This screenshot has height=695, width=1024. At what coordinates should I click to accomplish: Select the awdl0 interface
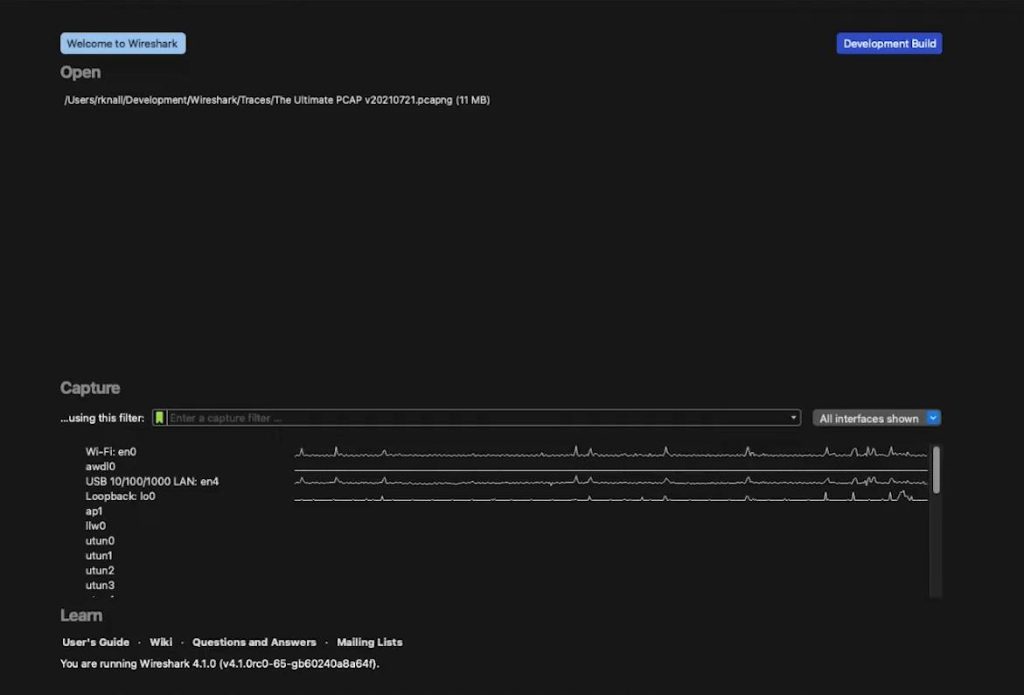(x=100, y=466)
